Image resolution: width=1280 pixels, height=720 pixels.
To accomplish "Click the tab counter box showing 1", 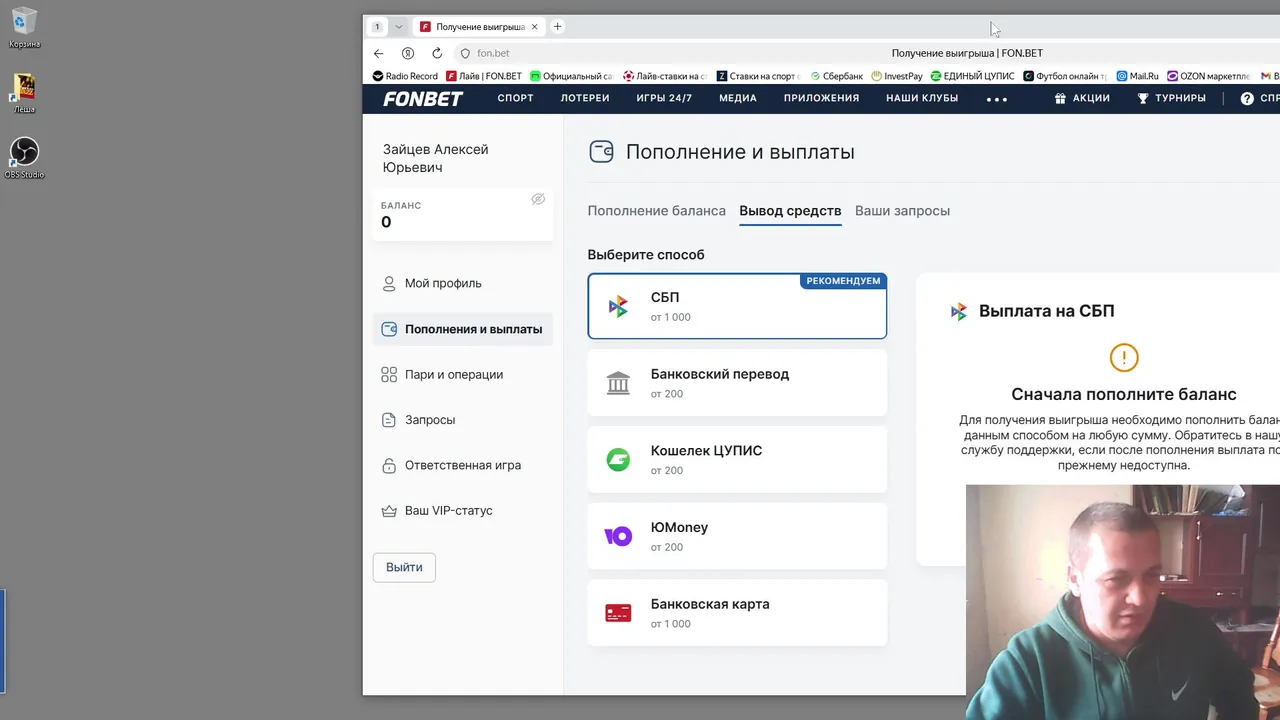I will pos(377,27).
